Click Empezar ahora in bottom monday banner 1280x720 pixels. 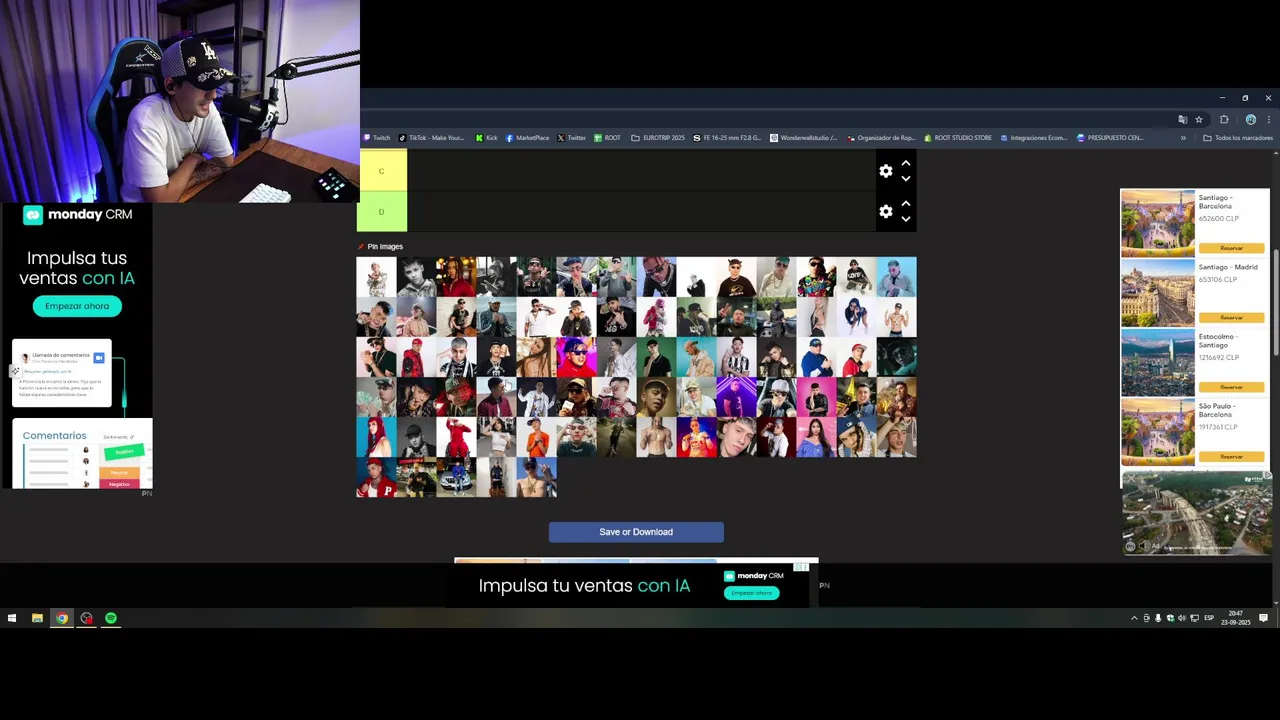coord(751,593)
